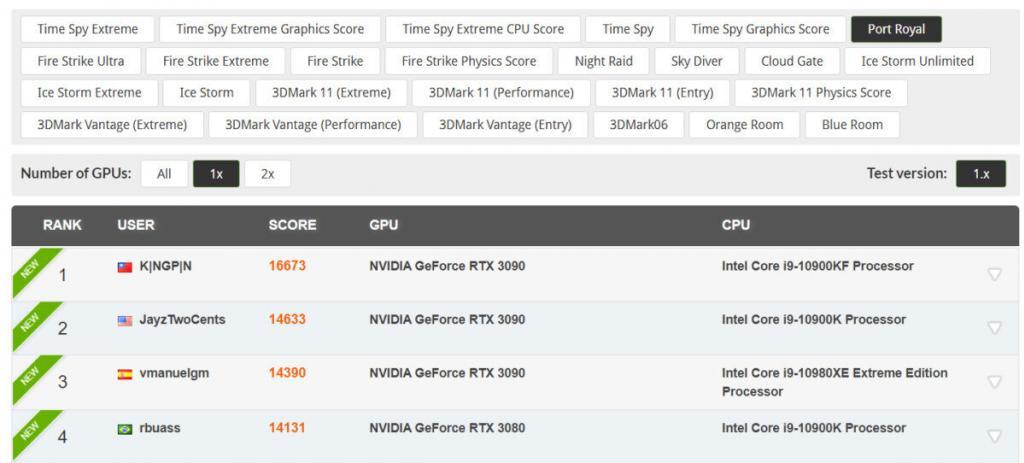This screenshot has width=1024, height=463.
Task: Expand details for JayzTwoCents result row
Action: coord(994,327)
